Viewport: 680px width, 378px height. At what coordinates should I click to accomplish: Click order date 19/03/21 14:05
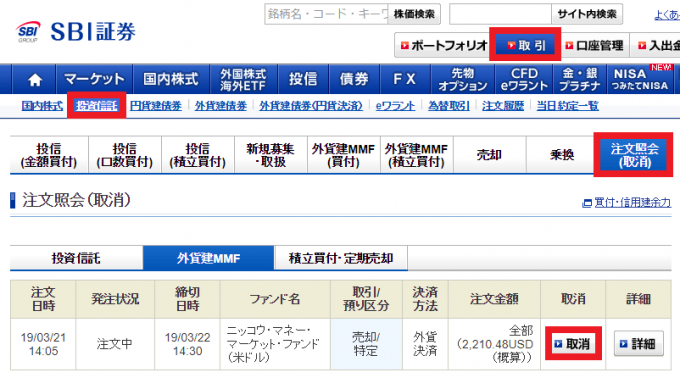(x=43, y=344)
